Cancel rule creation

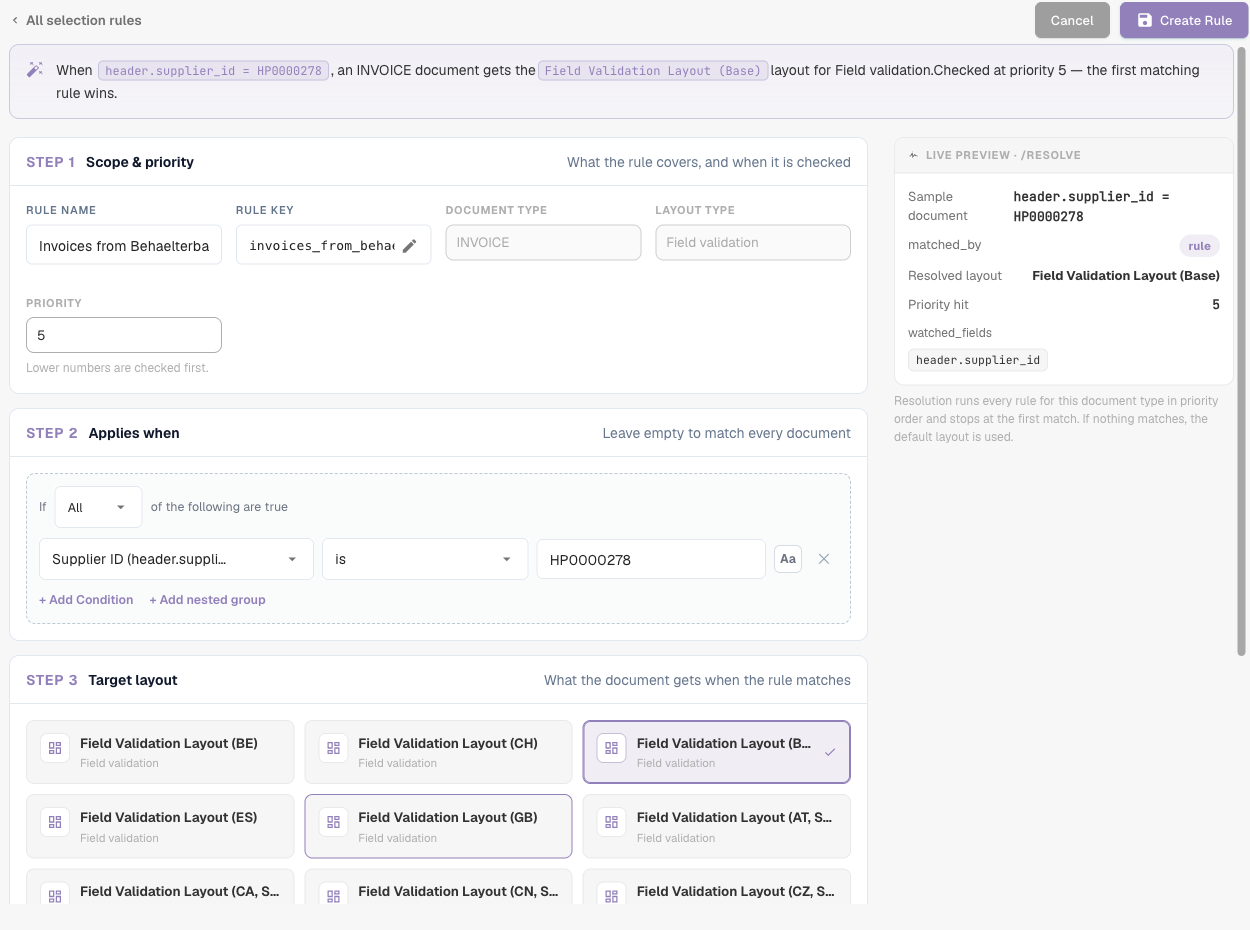click(1072, 20)
